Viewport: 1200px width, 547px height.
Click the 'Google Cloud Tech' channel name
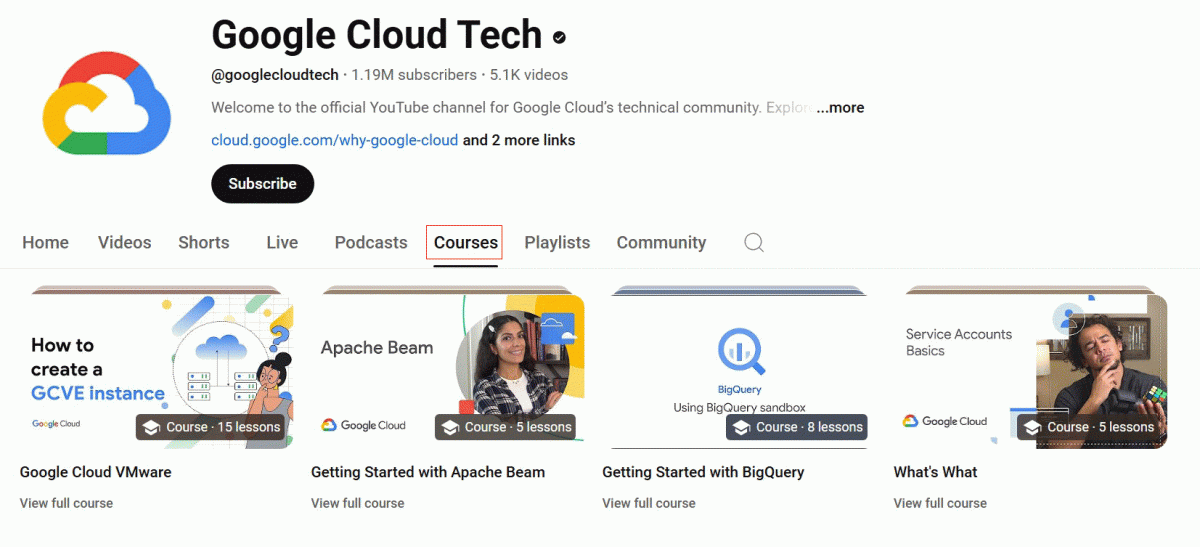377,35
